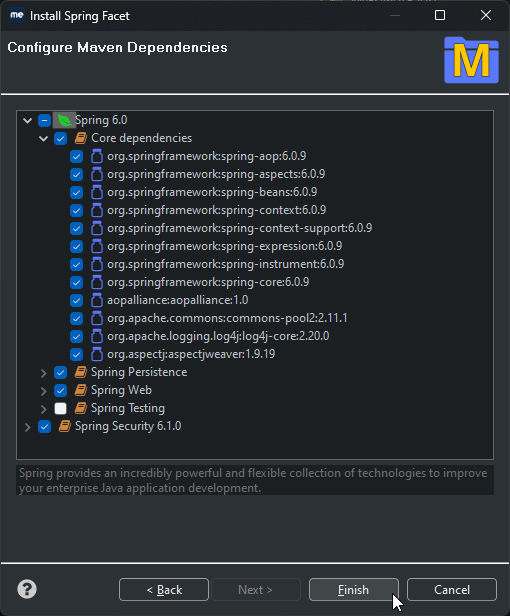This screenshot has height=616, width=510.
Task: Collapse the Core dependencies node
Action: pyautogui.click(x=44, y=138)
